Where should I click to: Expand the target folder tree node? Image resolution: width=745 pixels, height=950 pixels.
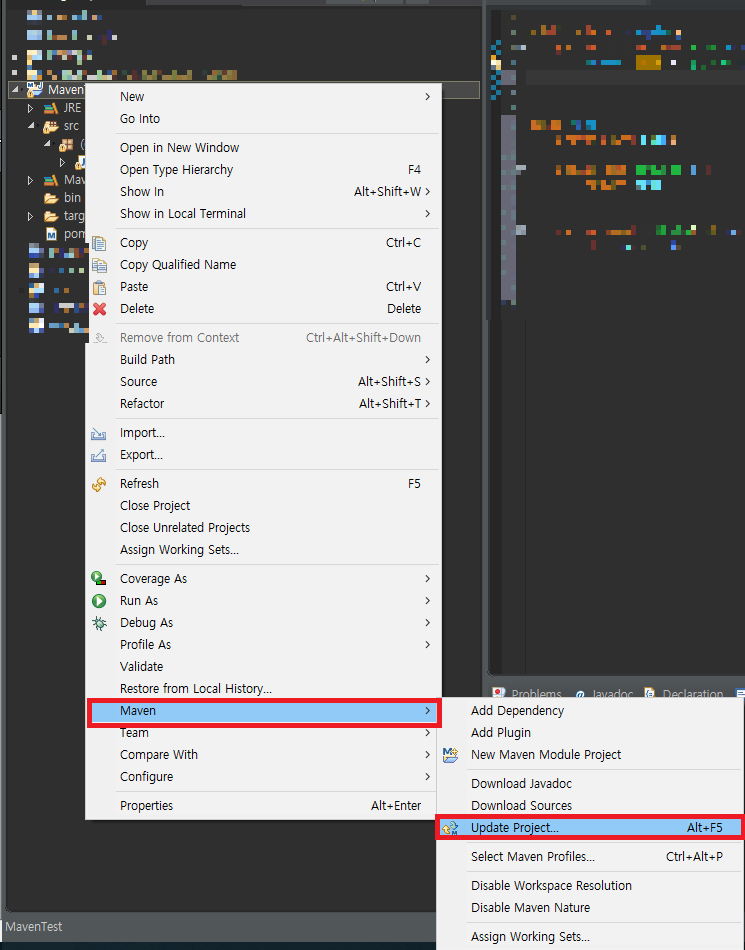(x=30, y=216)
